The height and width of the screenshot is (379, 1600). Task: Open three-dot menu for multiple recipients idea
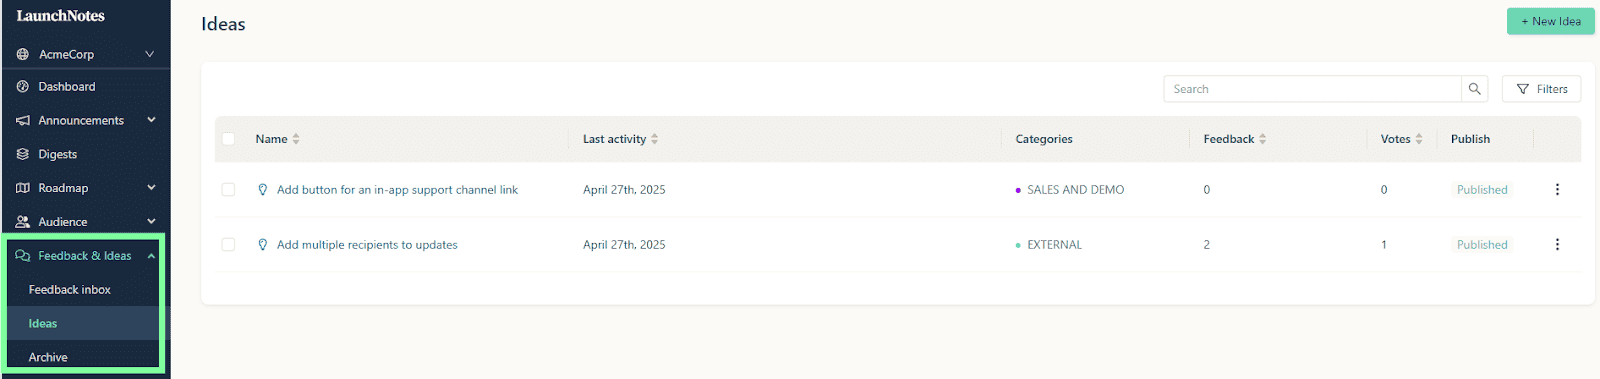tap(1557, 245)
